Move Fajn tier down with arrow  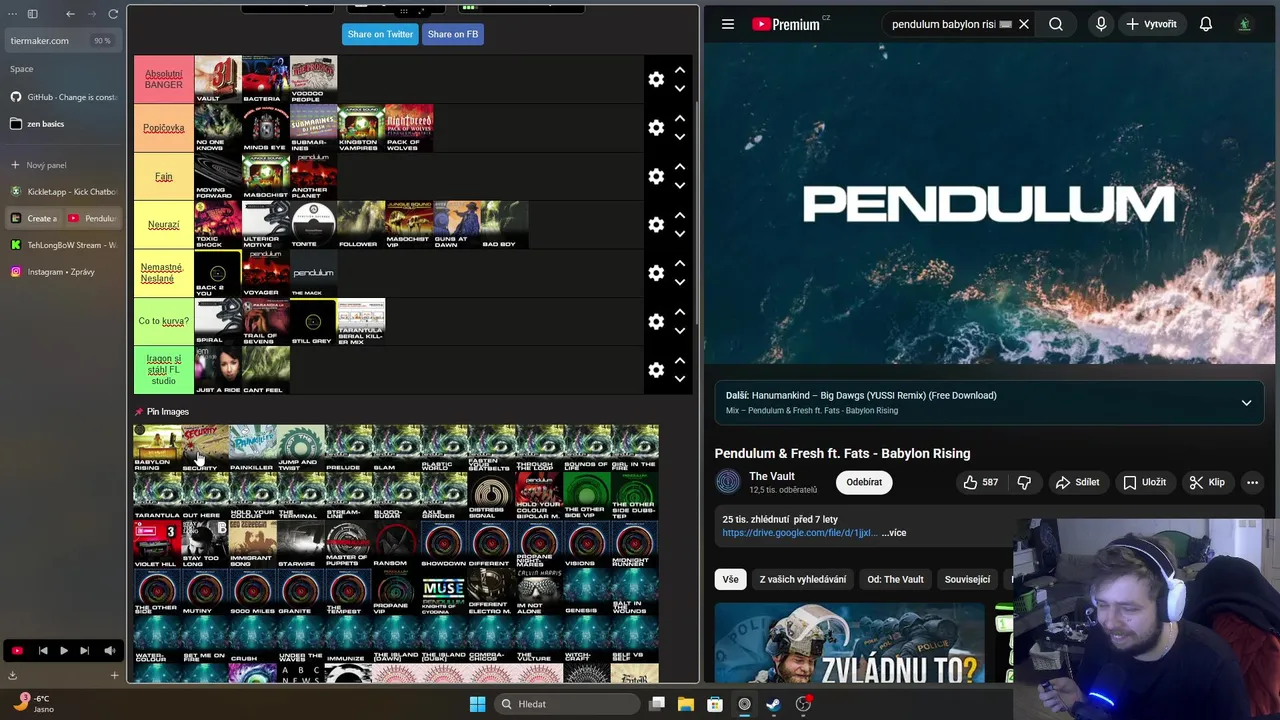click(x=680, y=186)
